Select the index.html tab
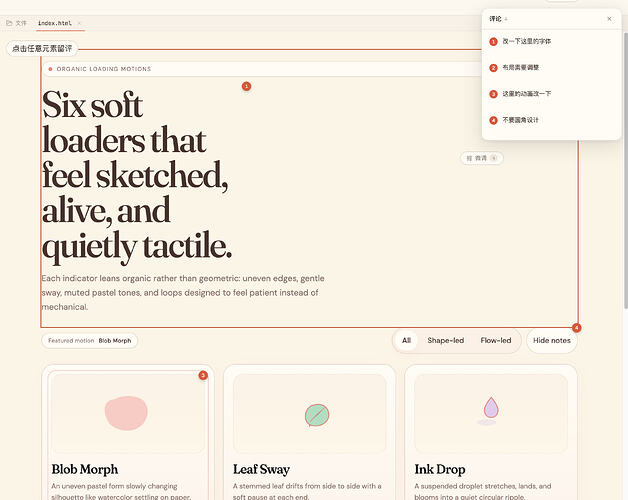Screen dimensions: 628x500 click(55, 23)
